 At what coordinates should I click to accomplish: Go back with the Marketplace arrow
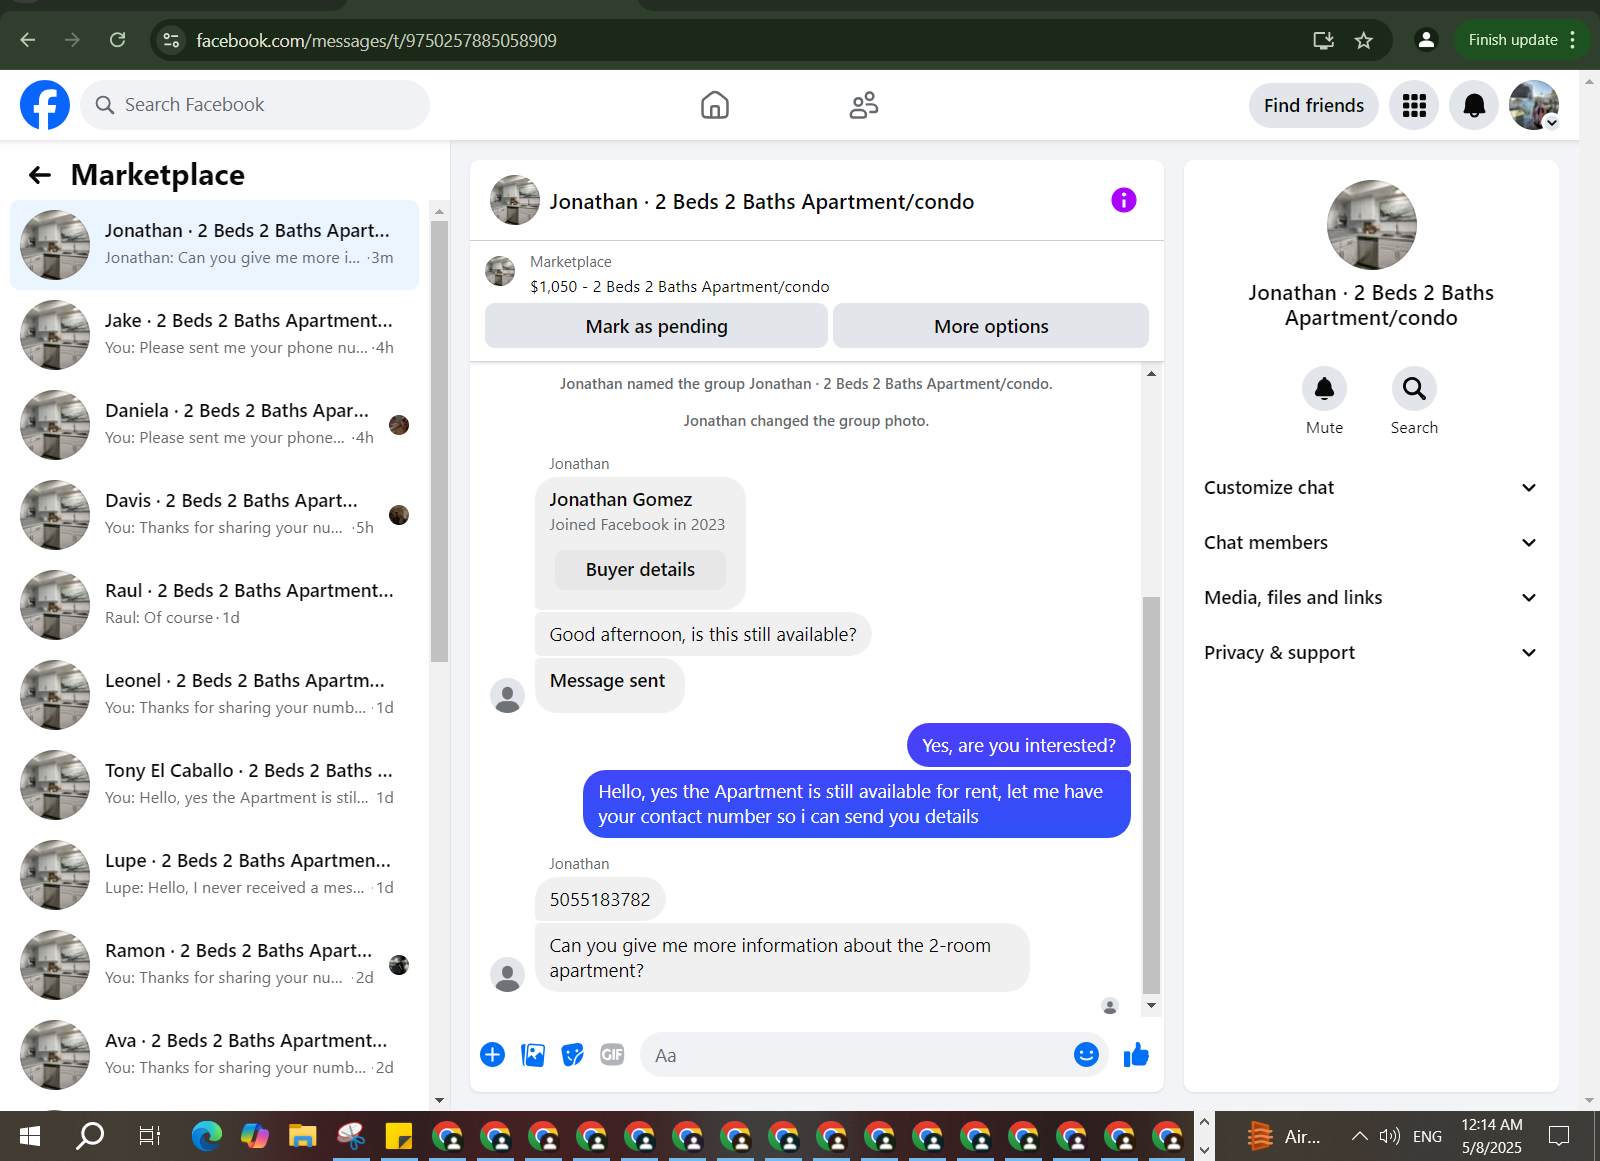[40, 175]
